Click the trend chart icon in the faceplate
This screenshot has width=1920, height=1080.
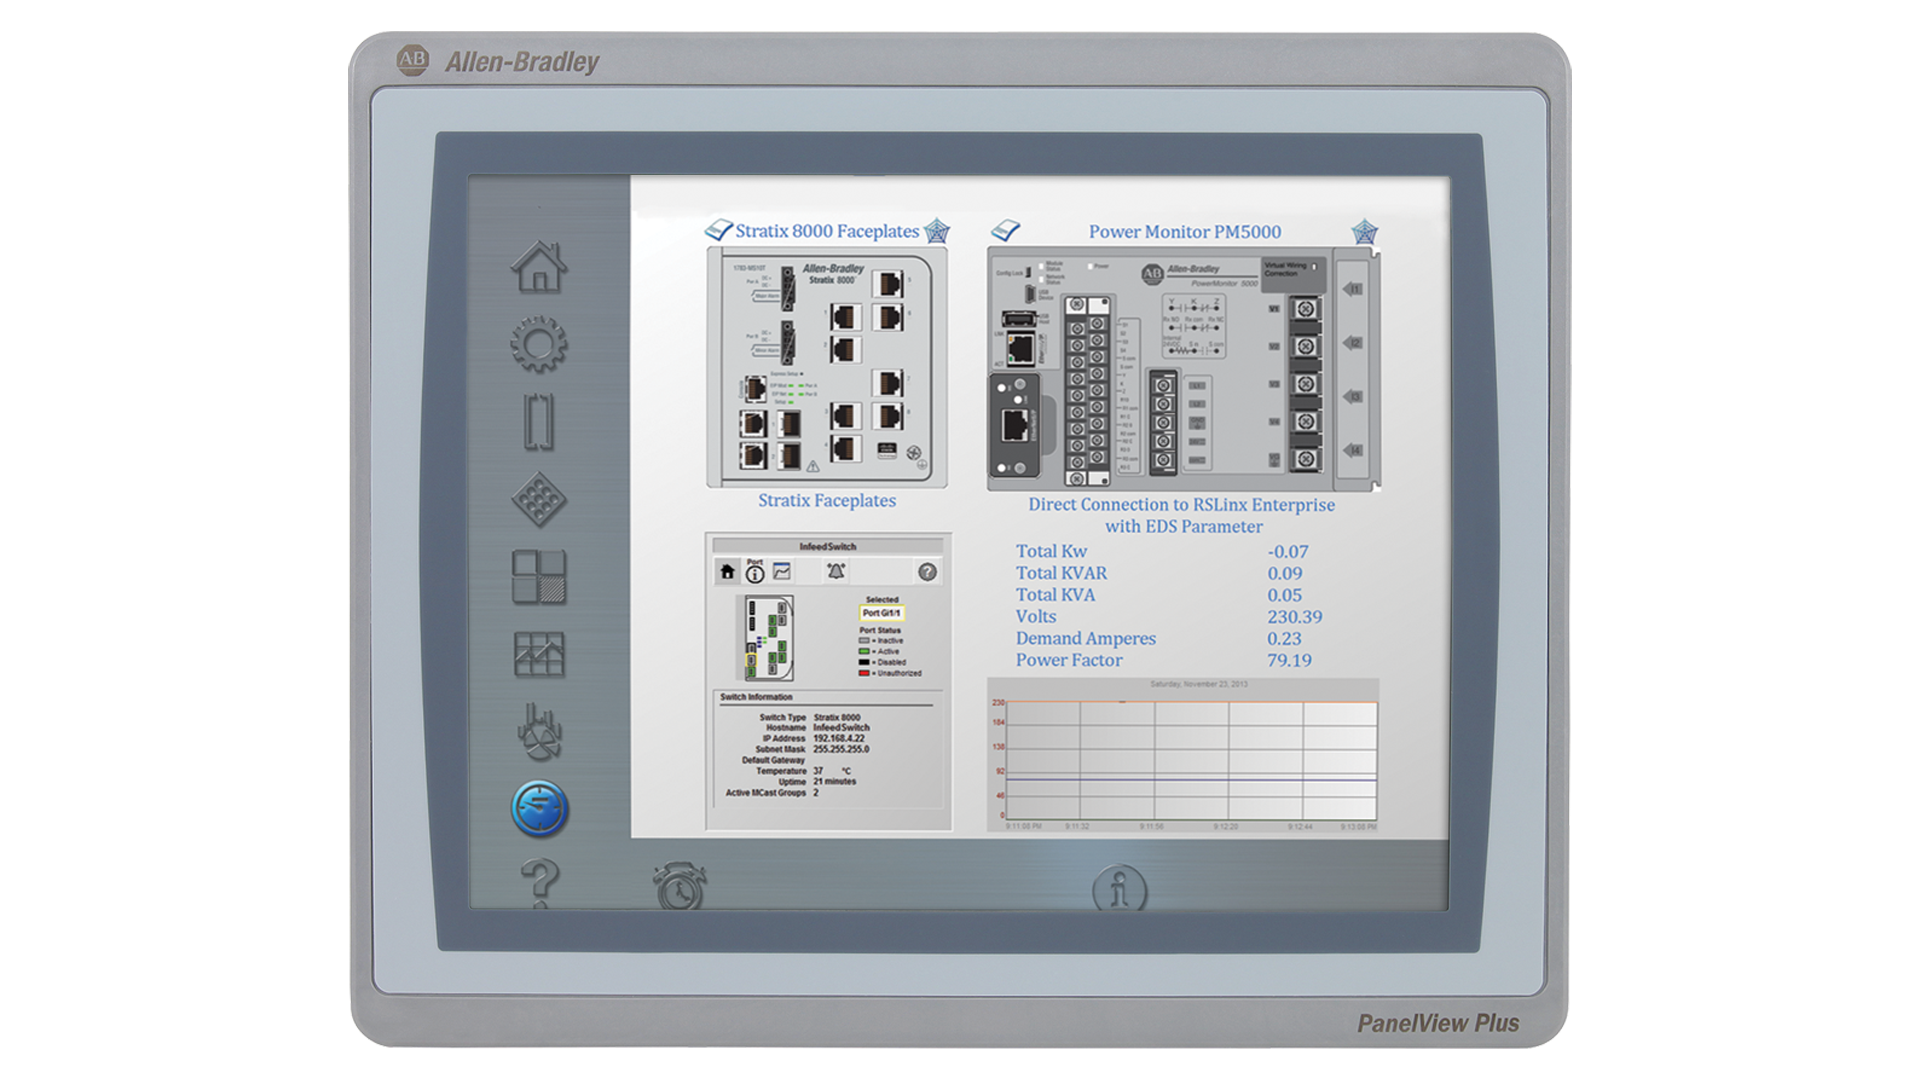pos(783,570)
